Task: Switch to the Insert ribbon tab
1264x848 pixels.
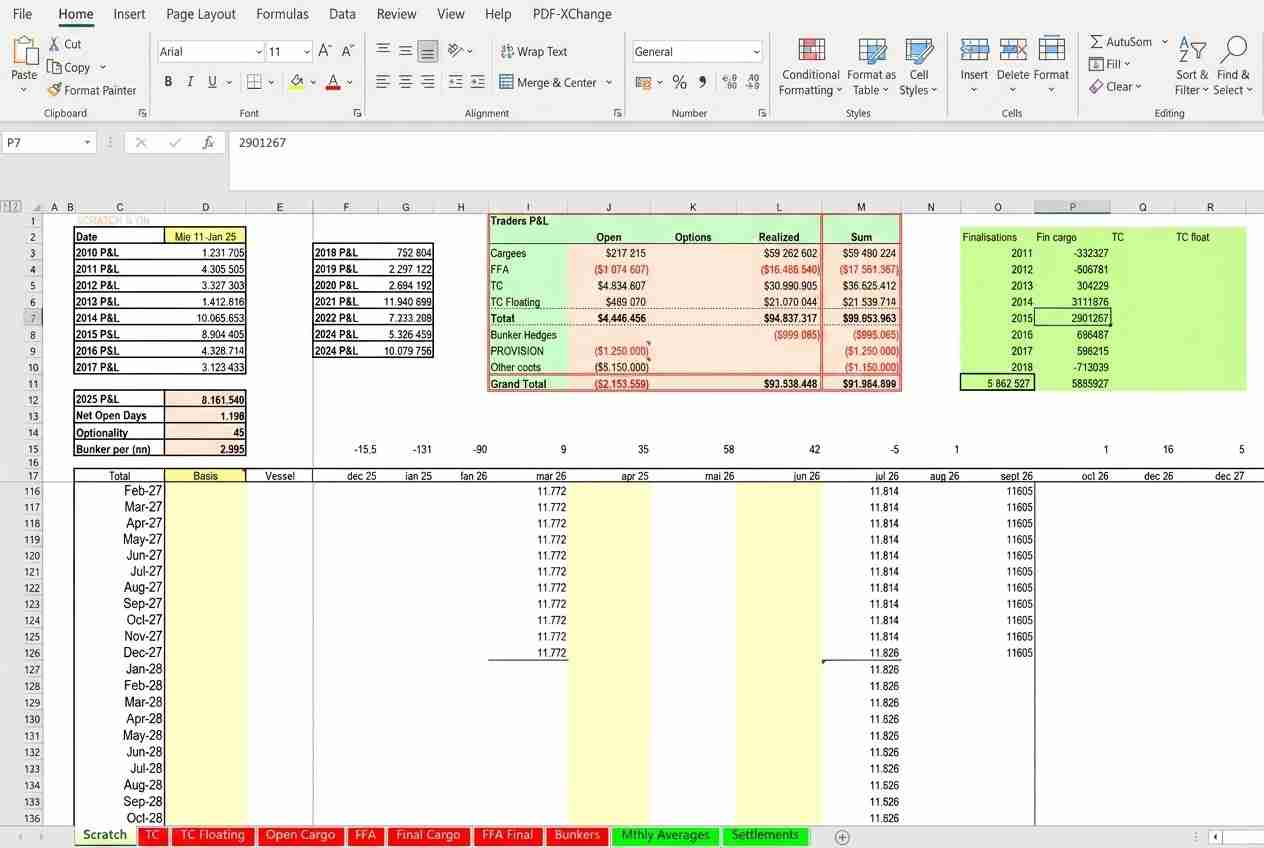Action: click(129, 14)
